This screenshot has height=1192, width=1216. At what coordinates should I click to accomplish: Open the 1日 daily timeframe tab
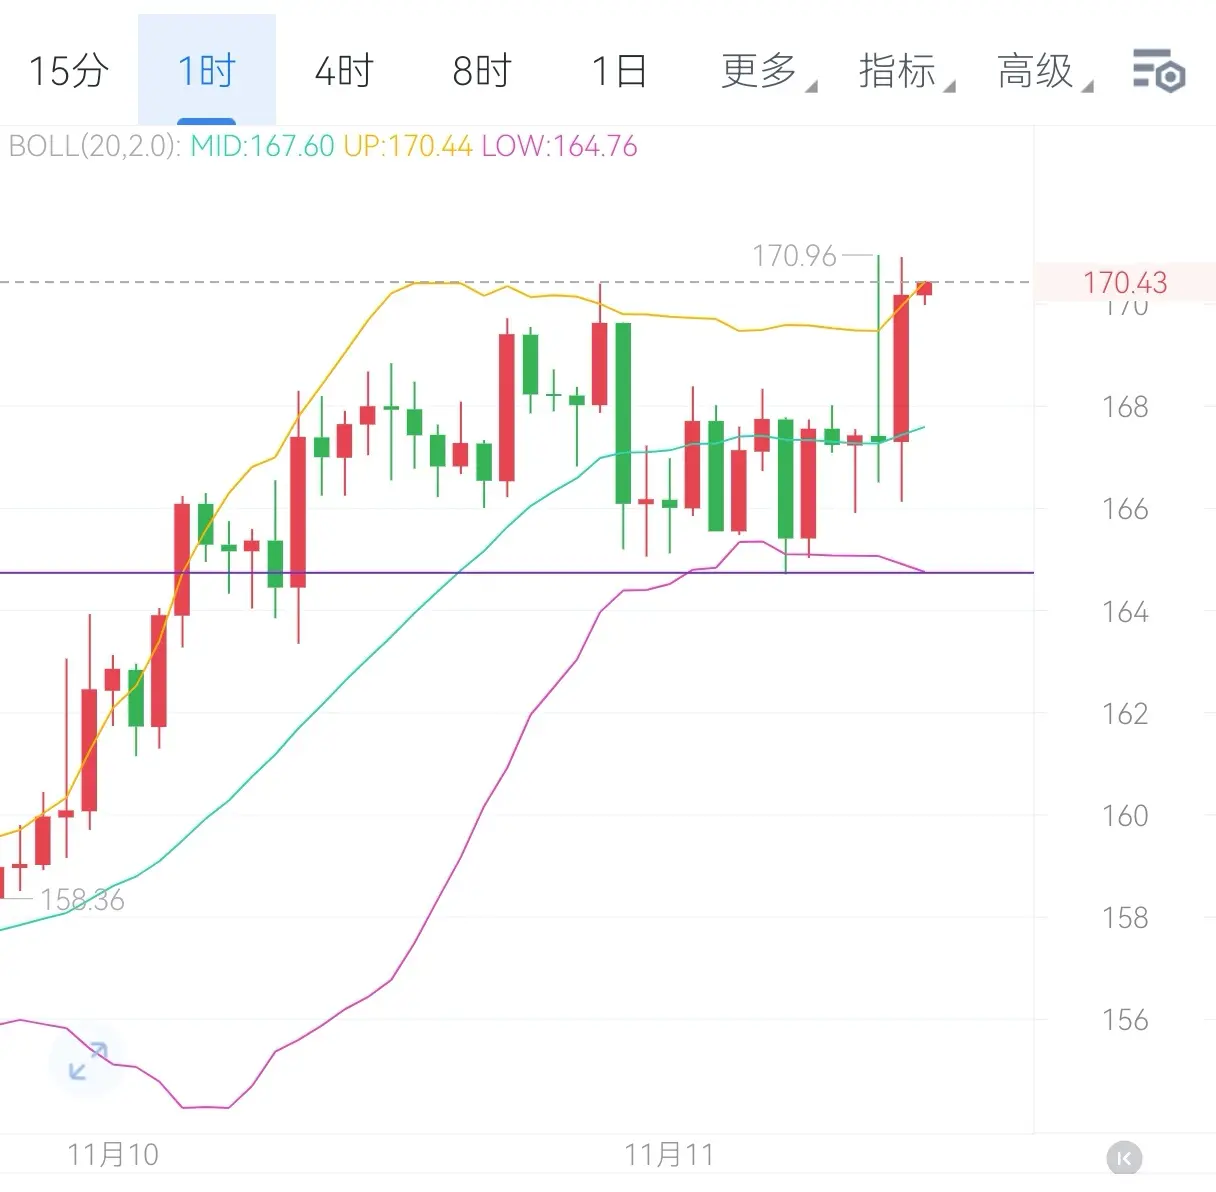point(620,71)
